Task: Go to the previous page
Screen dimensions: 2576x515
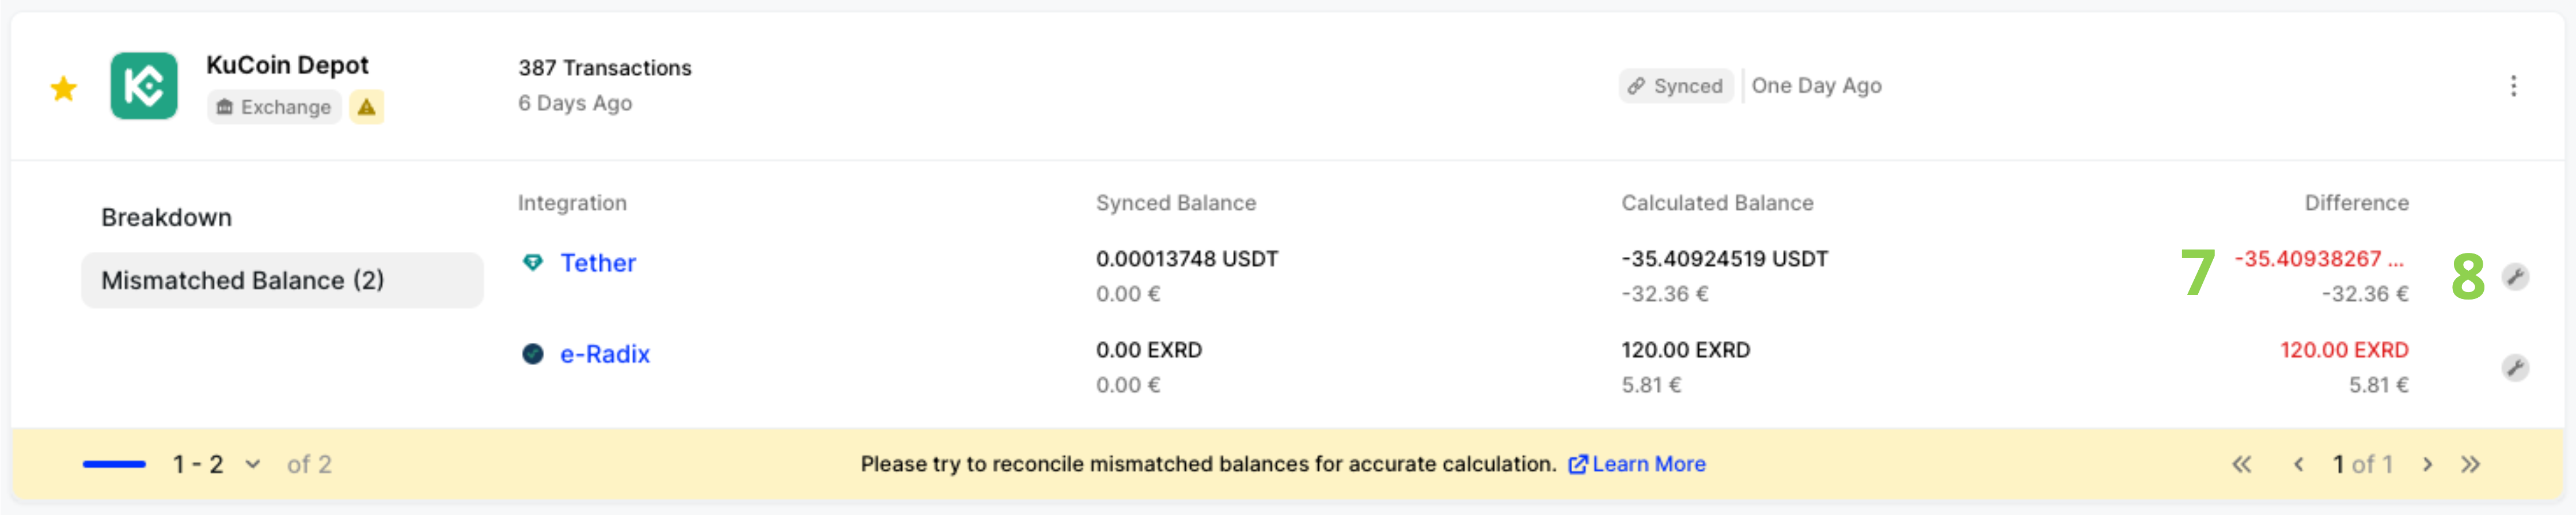Action: [2298, 464]
